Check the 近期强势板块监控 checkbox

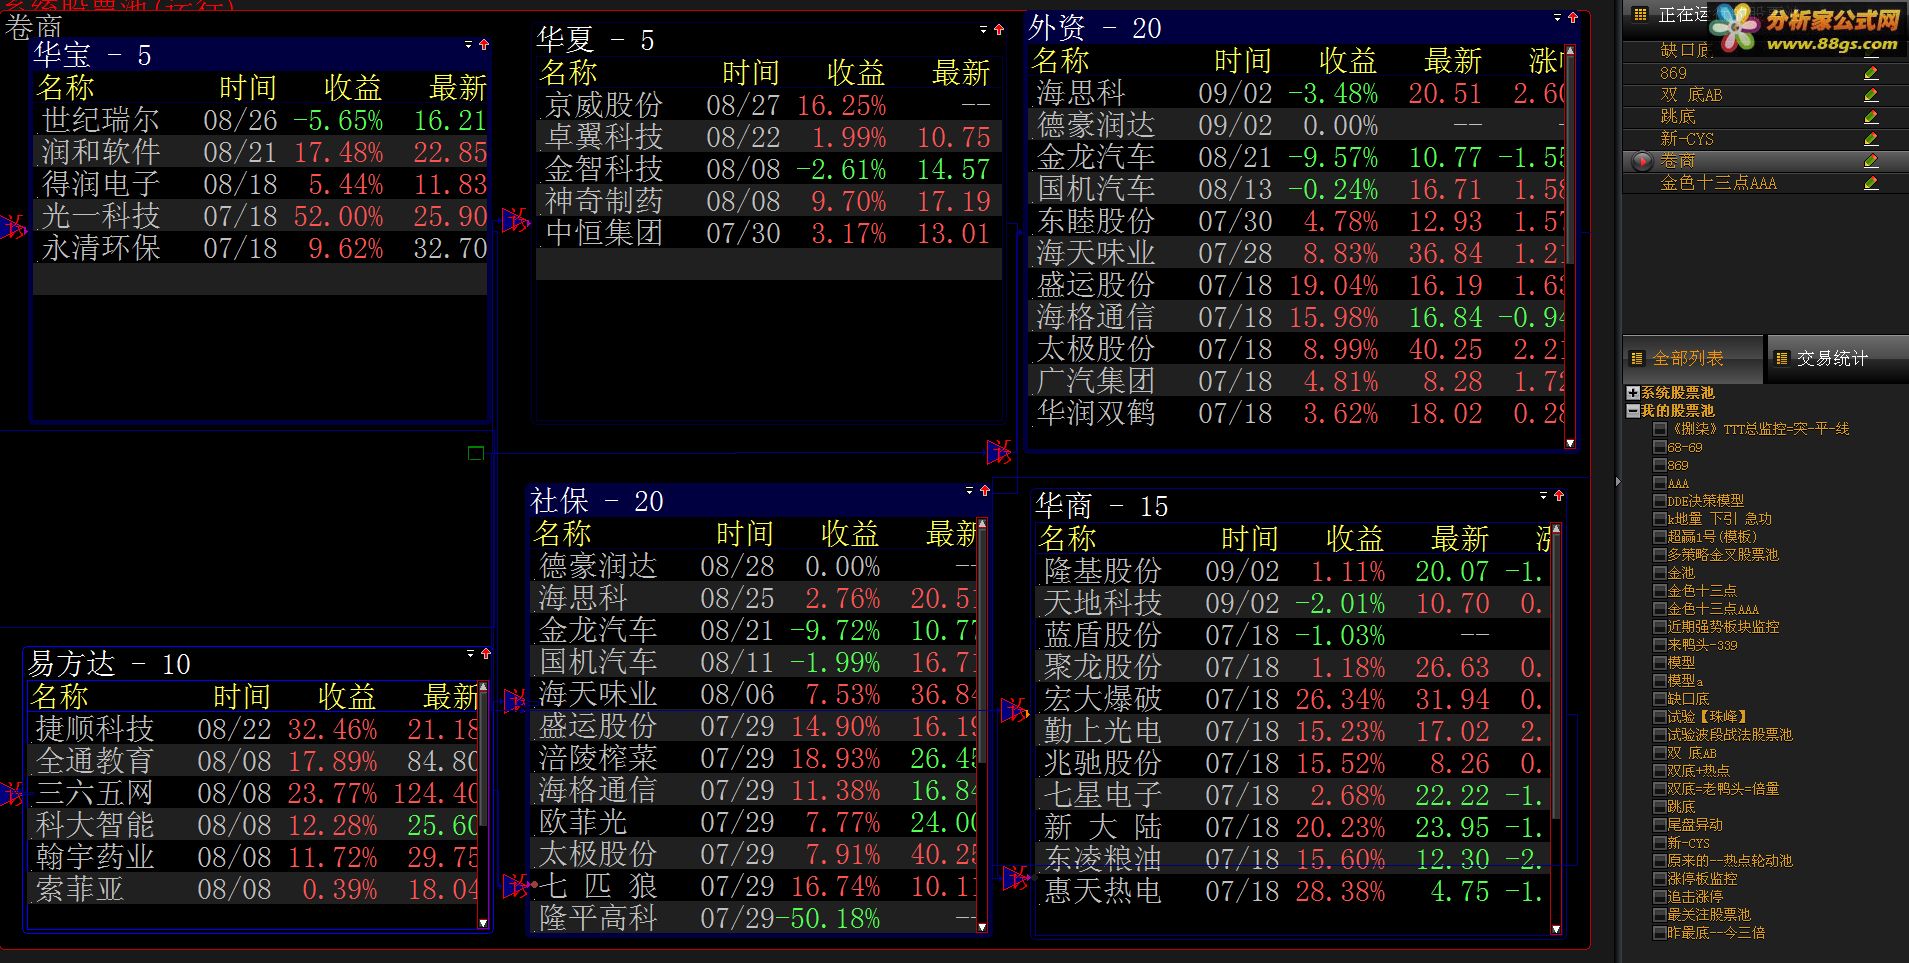(x=1660, y=627)
